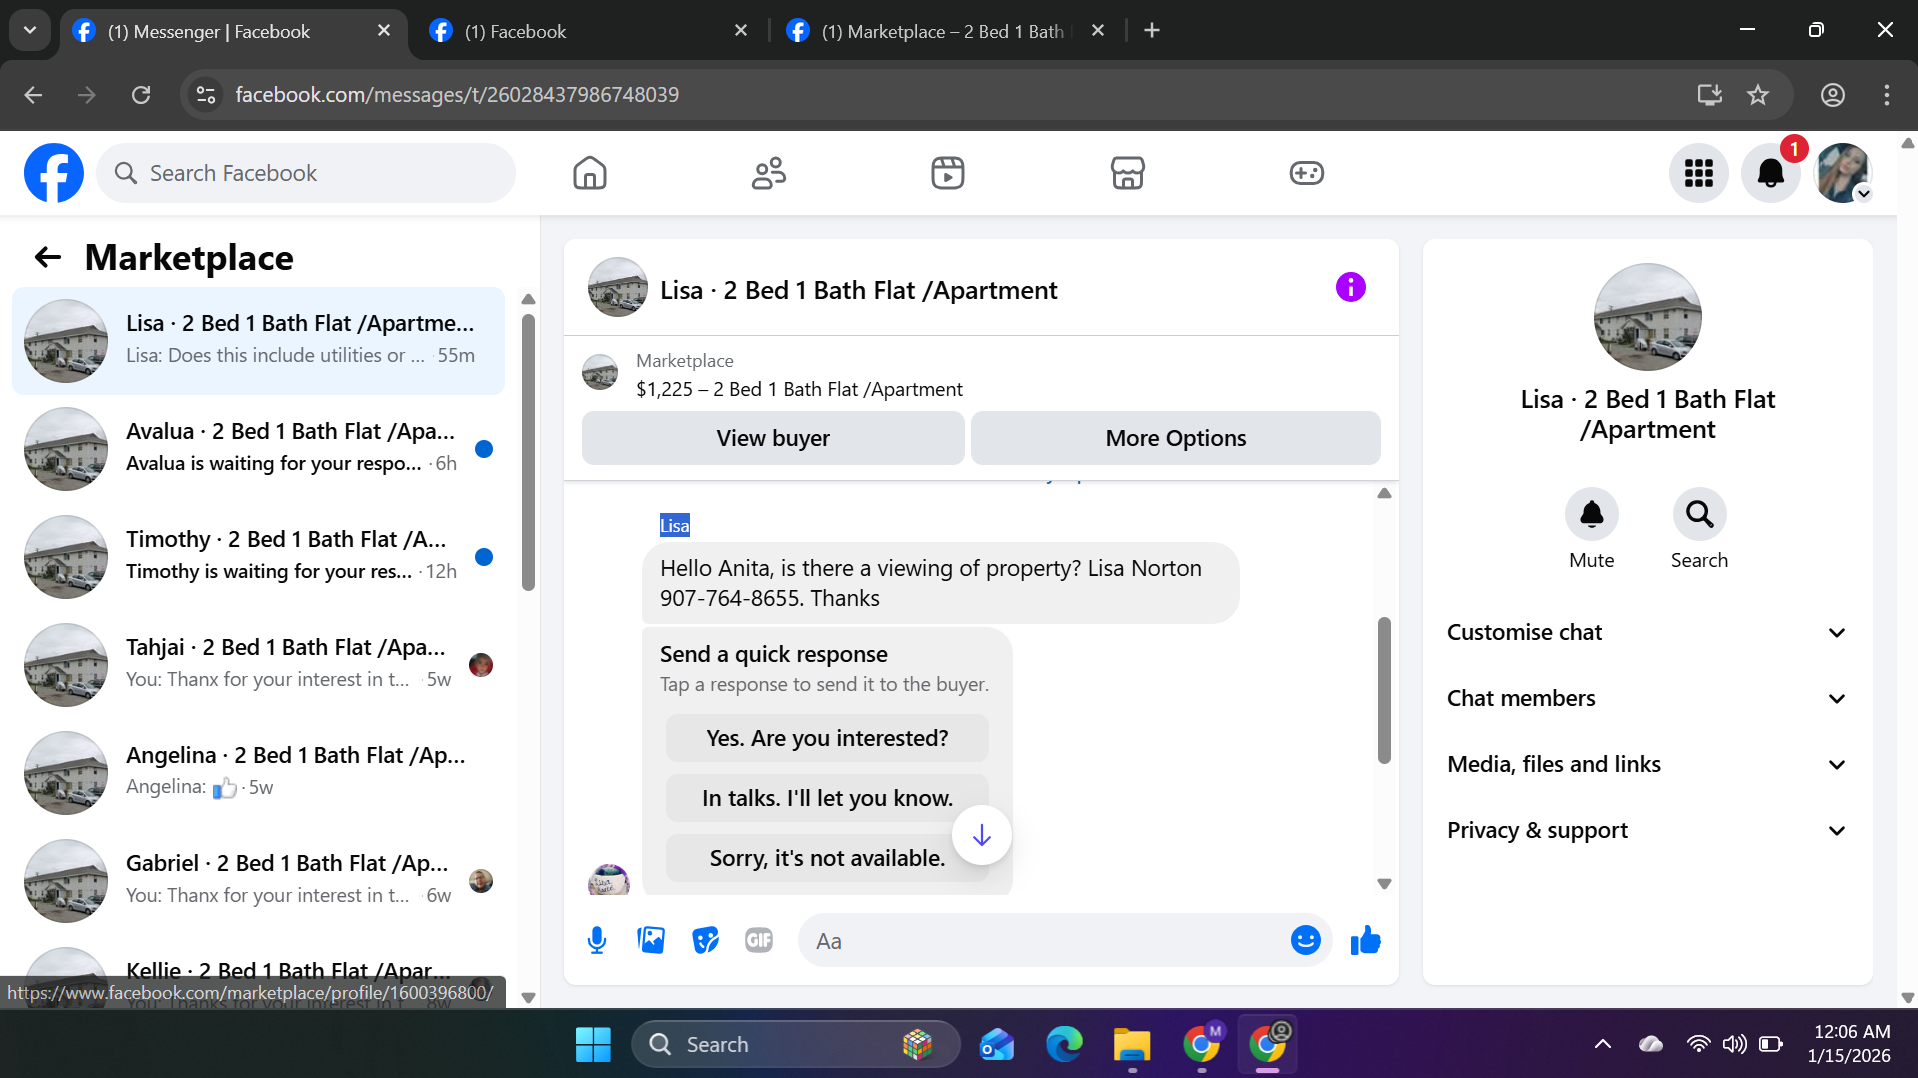The width and height of the screenshot is (1918, 1078).
Task: Open the notifications bell with badge
Action: (x=1771, y=173)
